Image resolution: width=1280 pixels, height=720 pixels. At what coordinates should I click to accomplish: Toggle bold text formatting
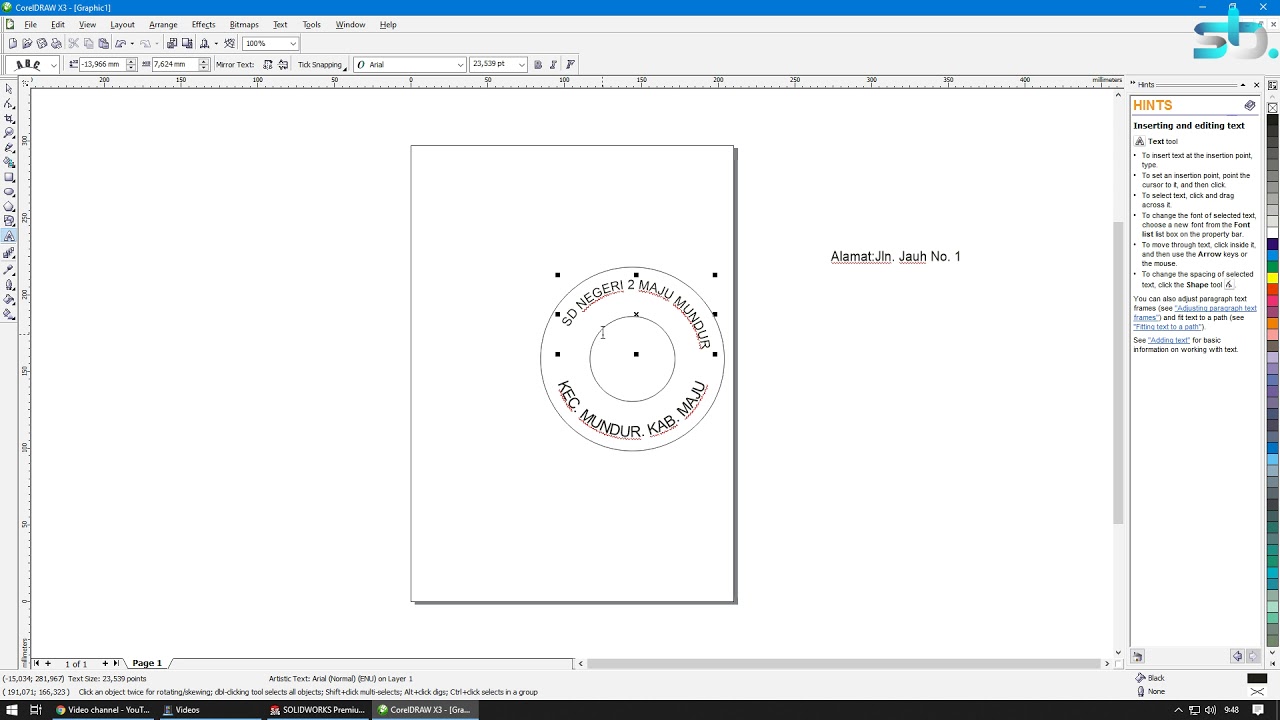pyautogui.click(x=538, y=64)
